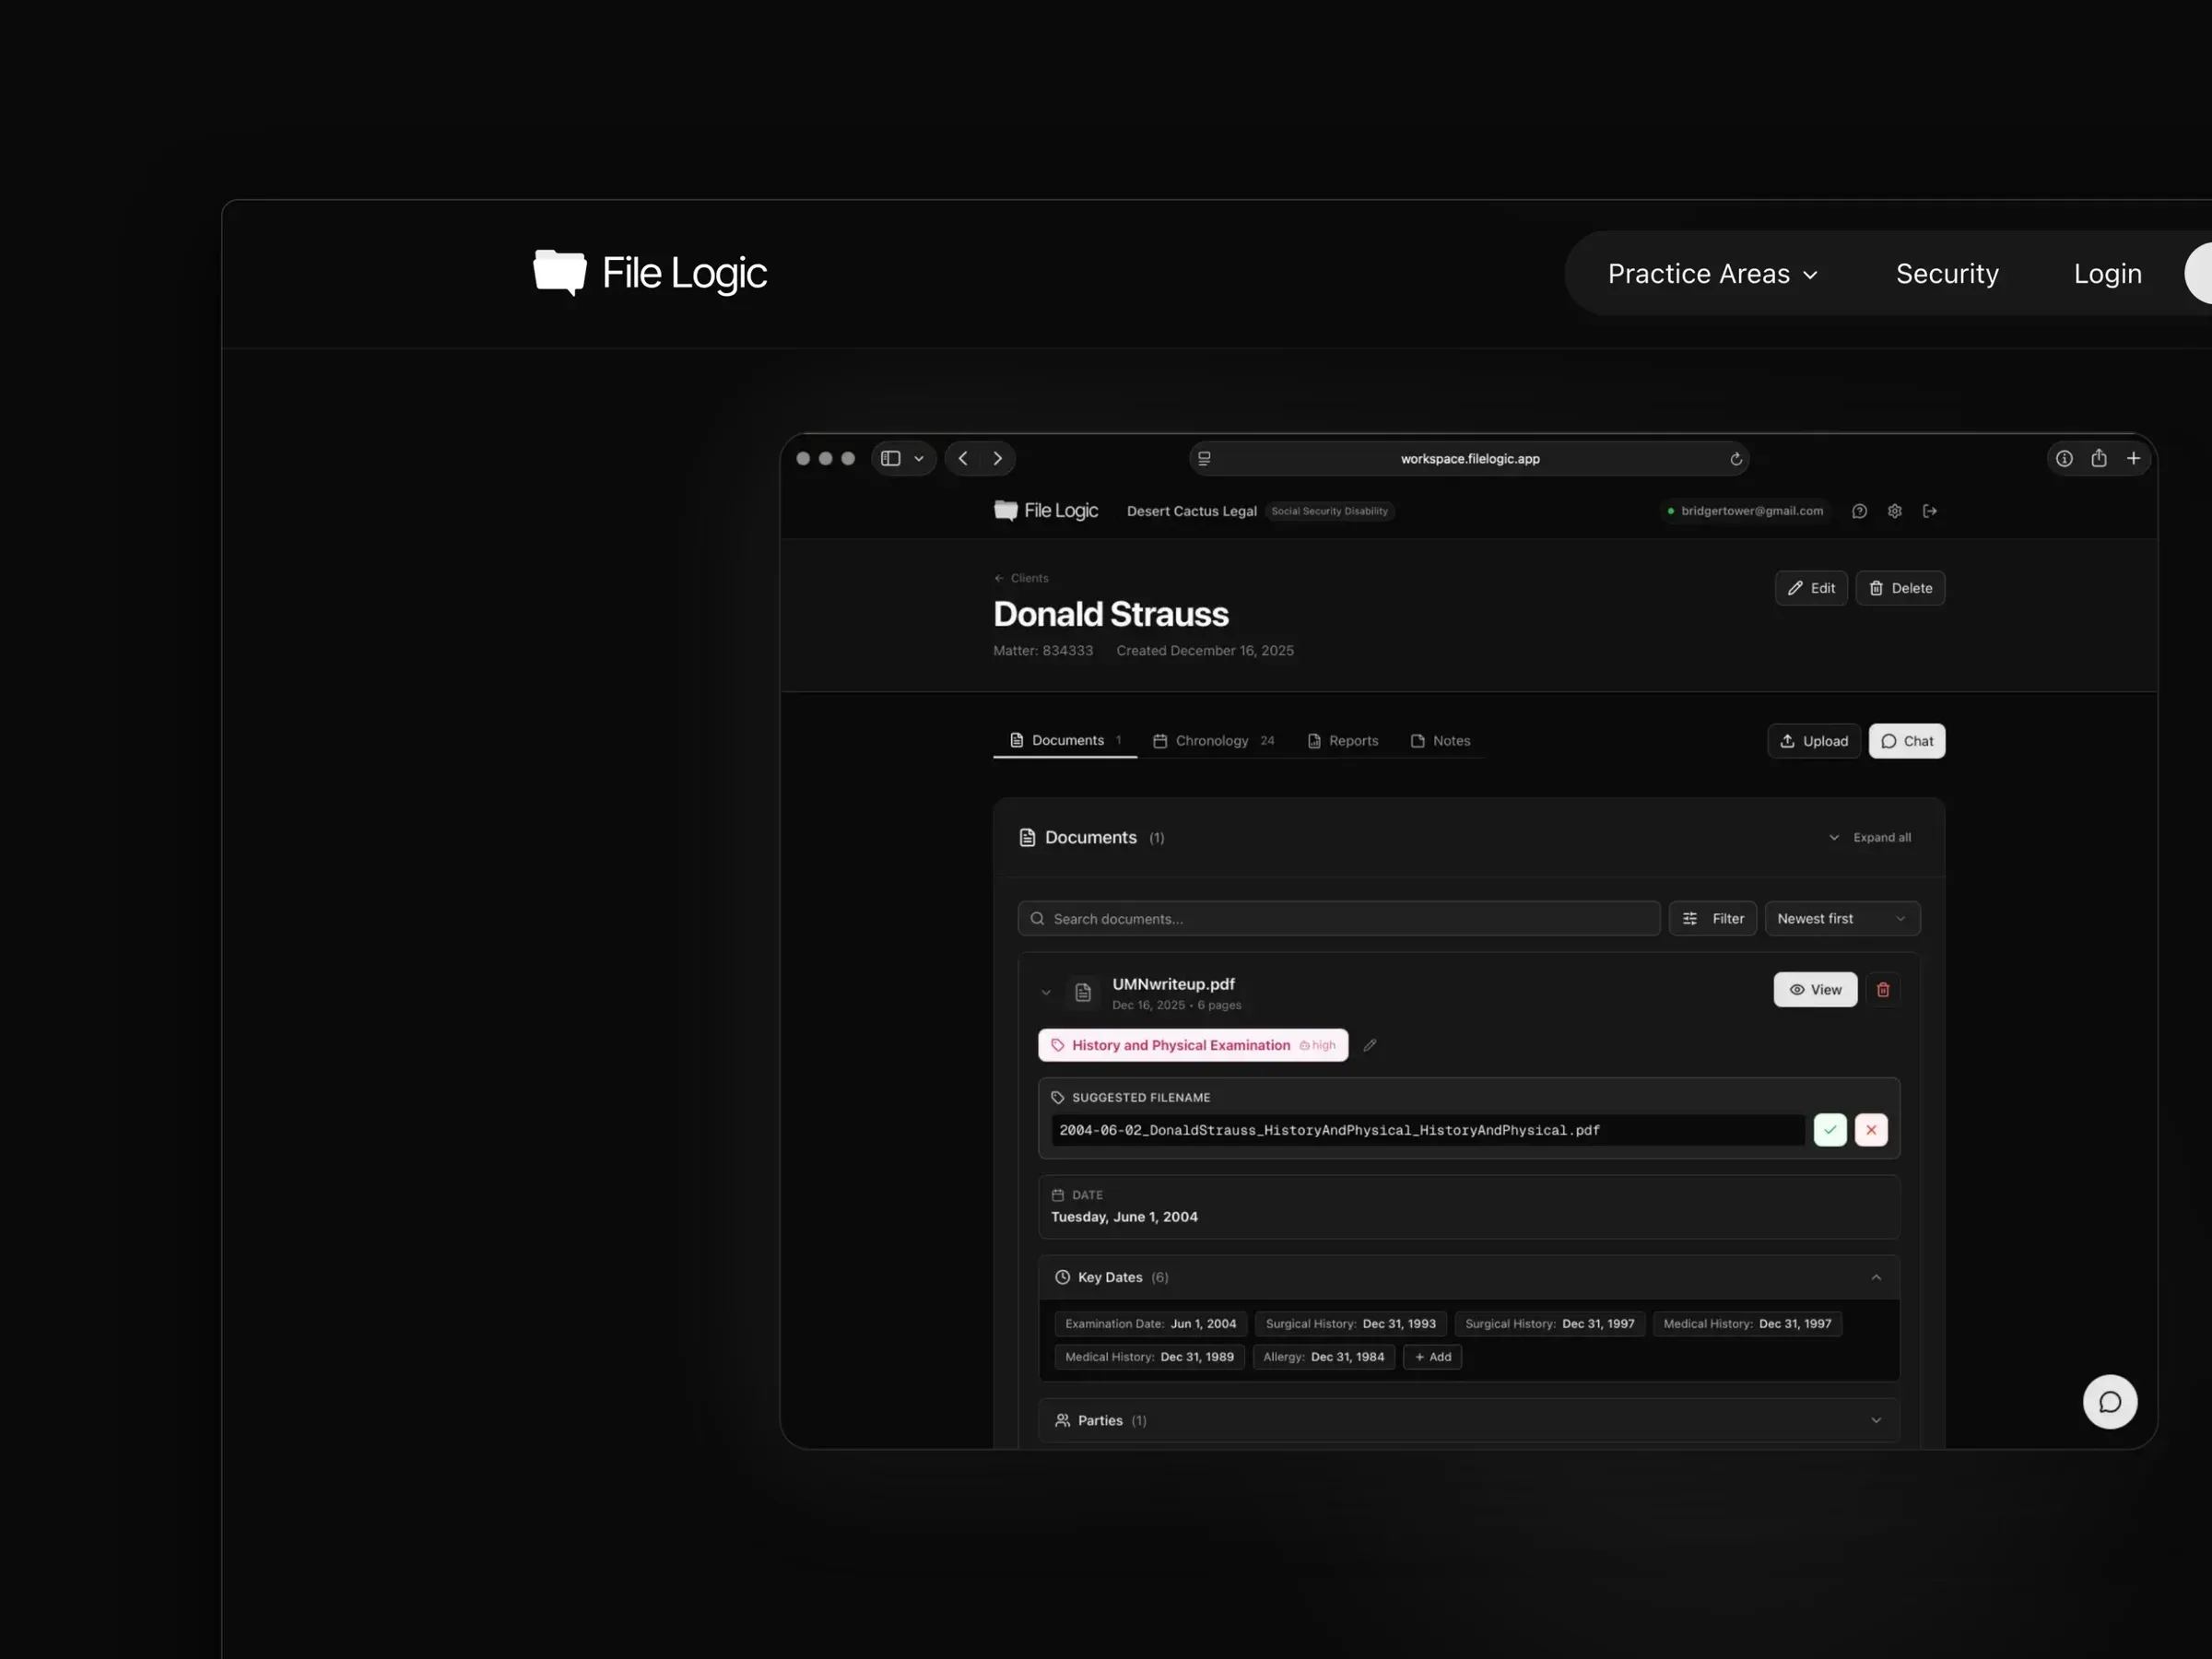
Task: Collapse the UMNwriteup.pdf document row
Action: click(1045, 992)
